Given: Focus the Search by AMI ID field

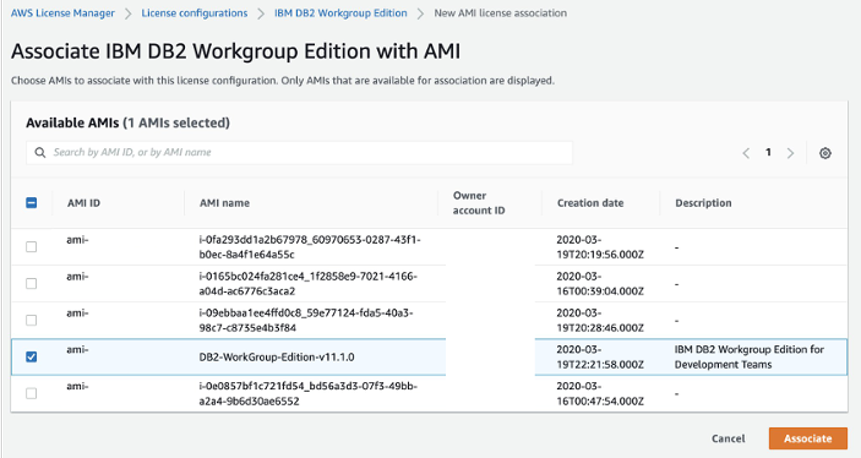Looking at the screenshot, I should coord(299,153).
